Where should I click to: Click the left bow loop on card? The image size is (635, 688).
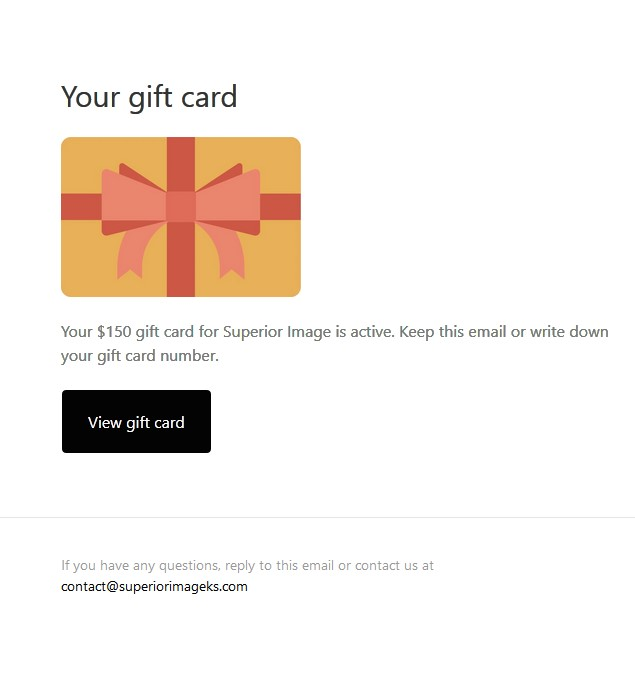click(134, 200)
